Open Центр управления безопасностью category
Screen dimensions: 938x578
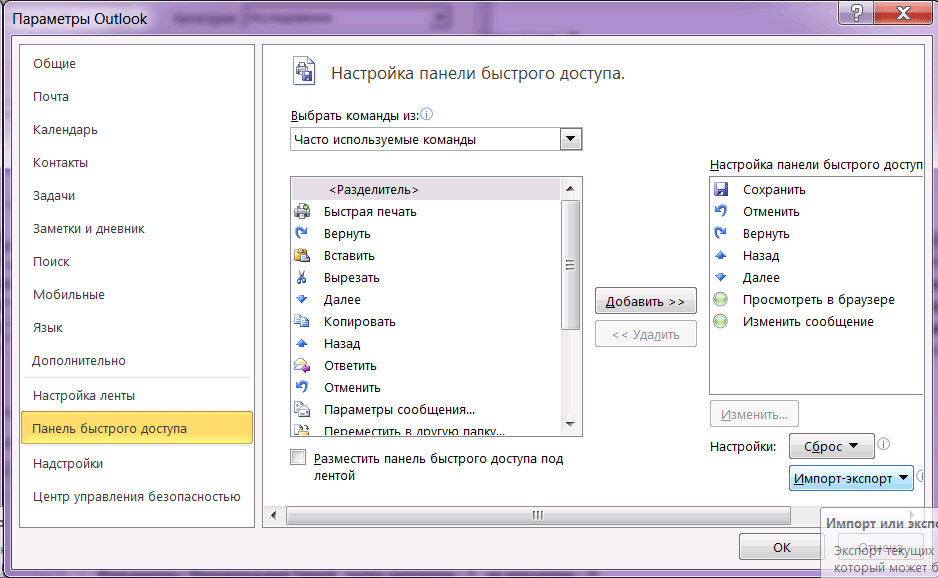[137, 496]
